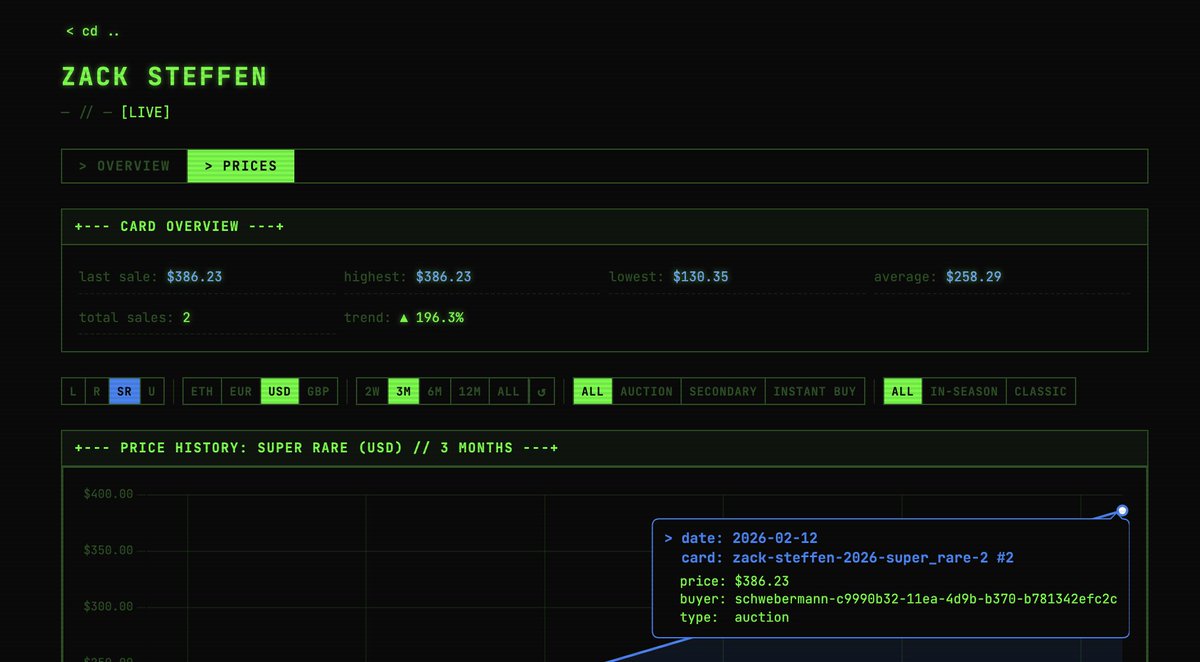Select the L rarity filter
The height and width of the screenshot is (662, 1200).
(x=73, y=391)
